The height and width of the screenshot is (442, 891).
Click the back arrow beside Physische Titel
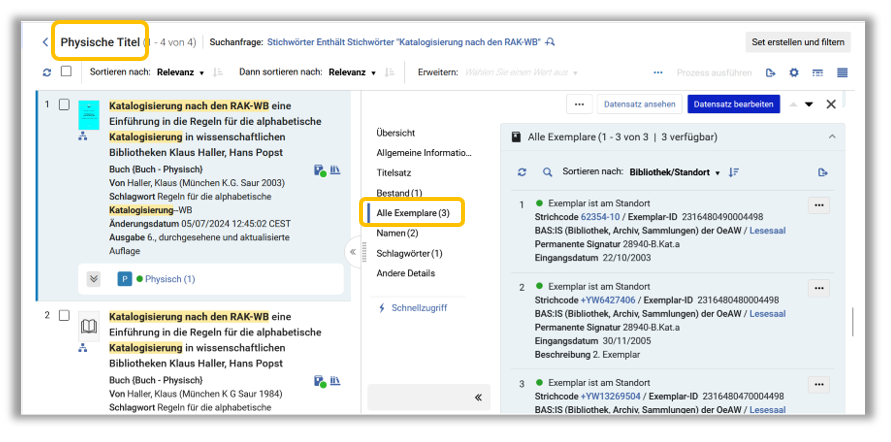point(45,42)
